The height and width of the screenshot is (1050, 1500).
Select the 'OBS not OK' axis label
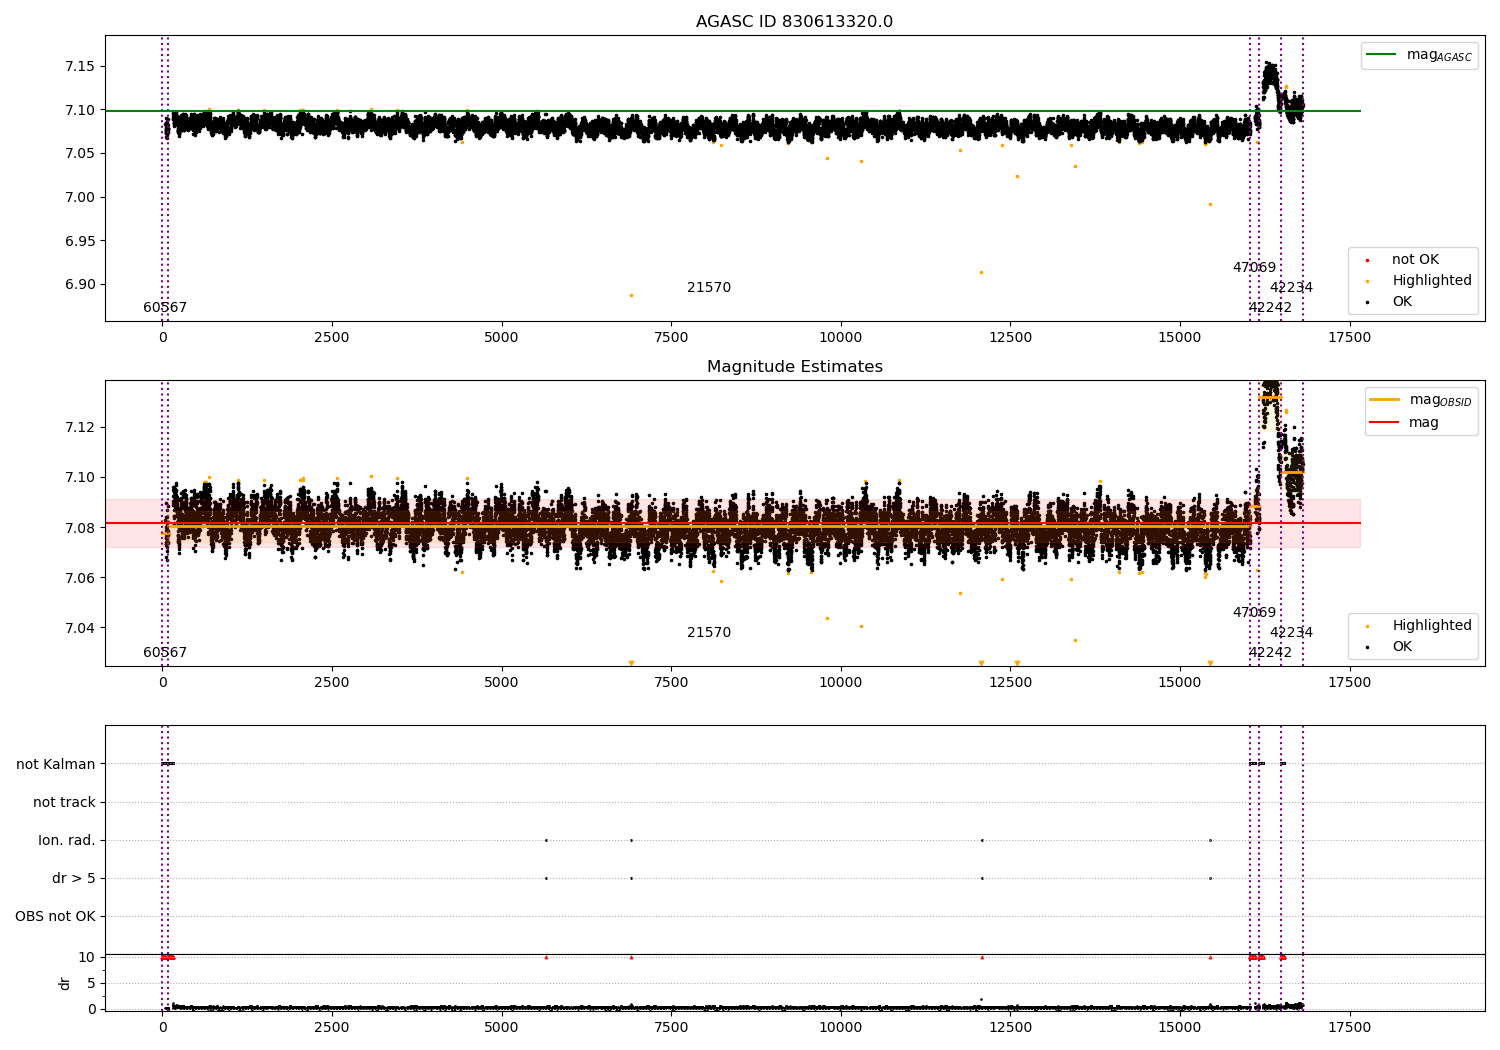[55, 916]
